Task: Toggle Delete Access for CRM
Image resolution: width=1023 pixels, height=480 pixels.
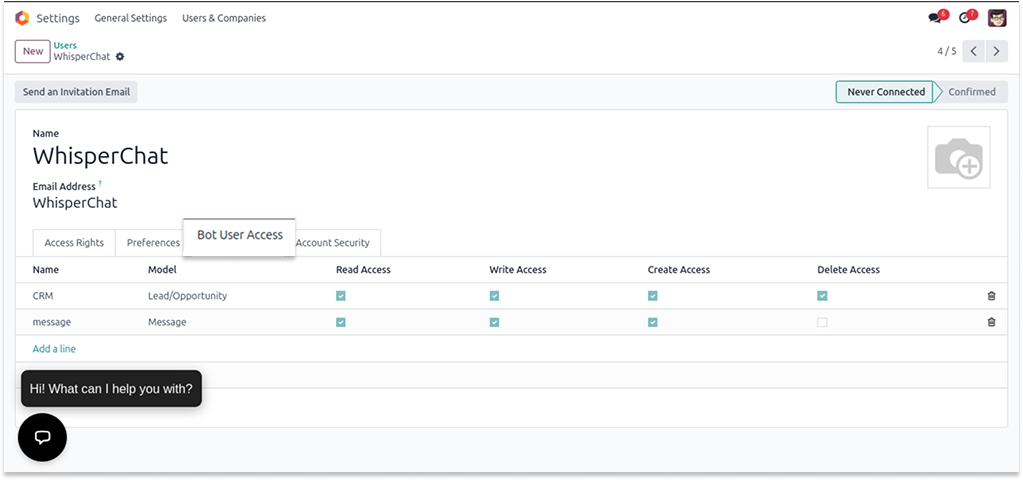Action: pos(822,296)
